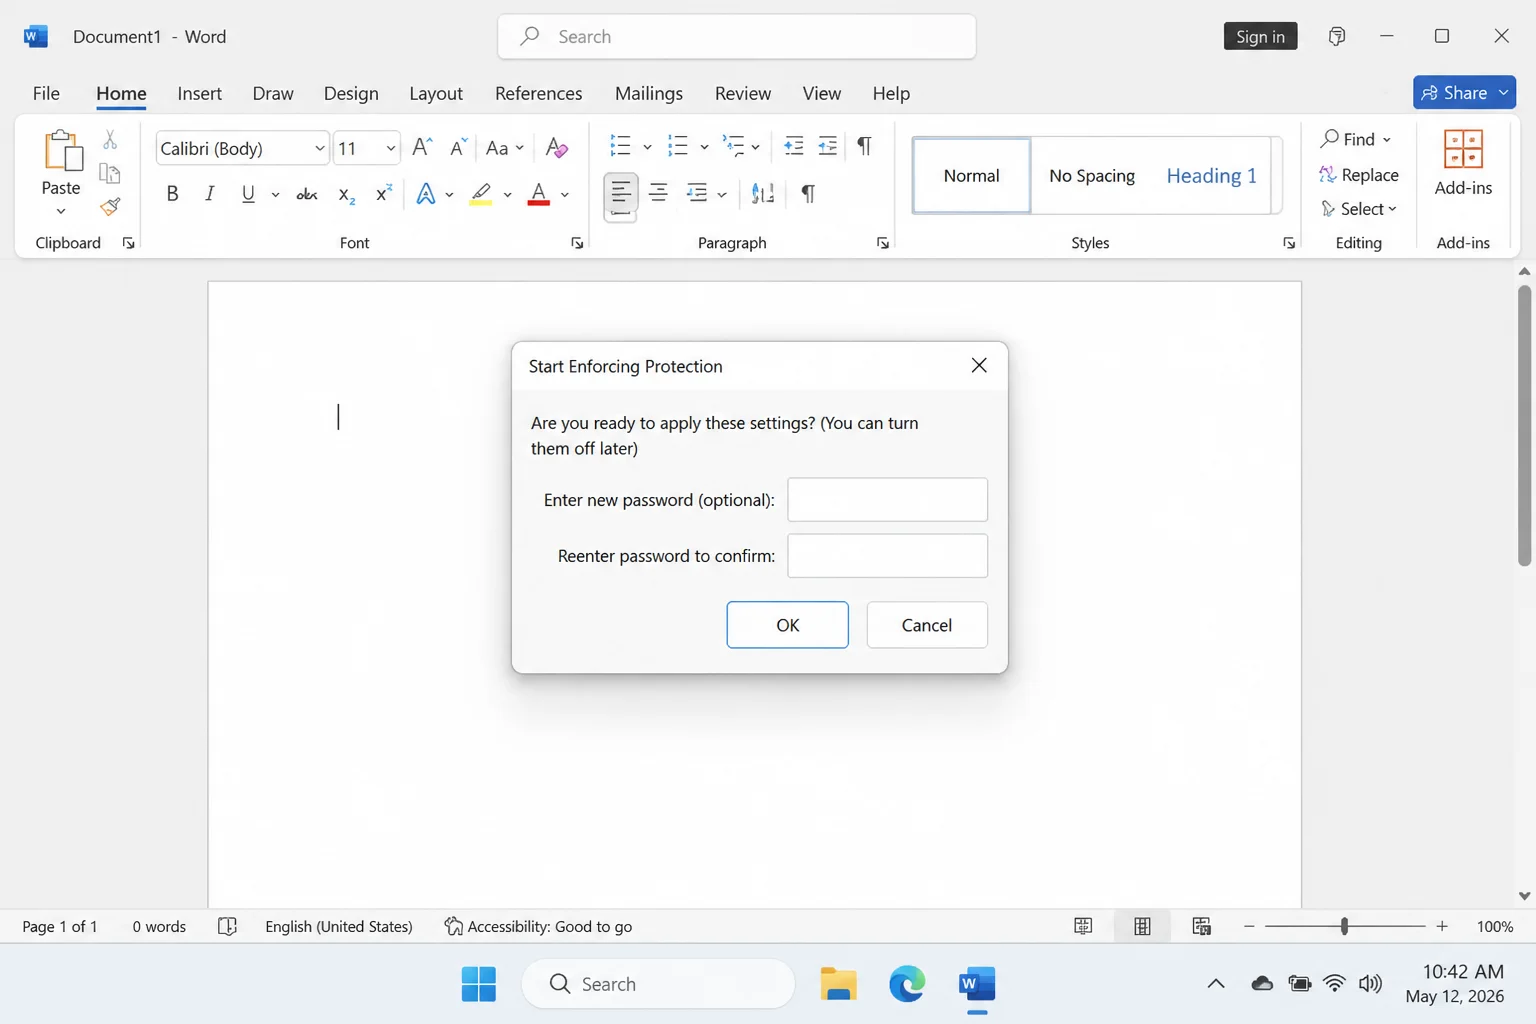
Task: Launch Paragraph settings dialog launcher
Action: pos(882,243)
